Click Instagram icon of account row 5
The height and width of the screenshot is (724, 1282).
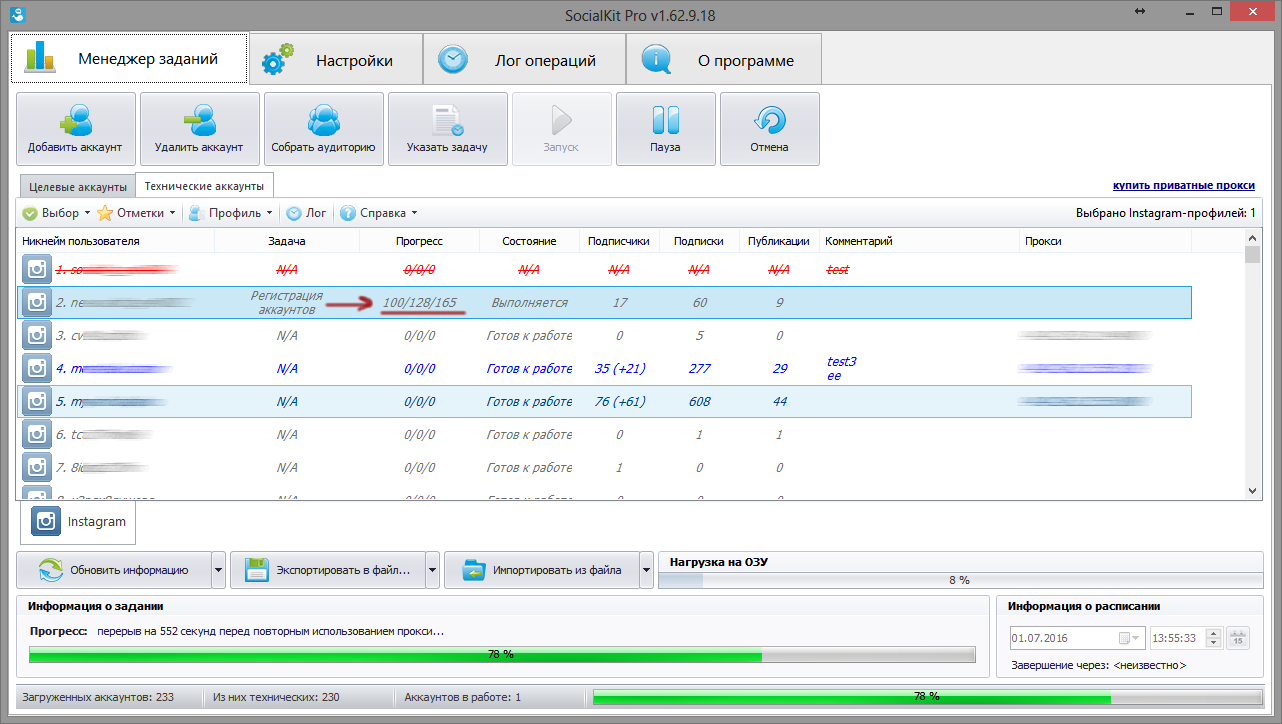pyautogui.click(x=37, y=401)
